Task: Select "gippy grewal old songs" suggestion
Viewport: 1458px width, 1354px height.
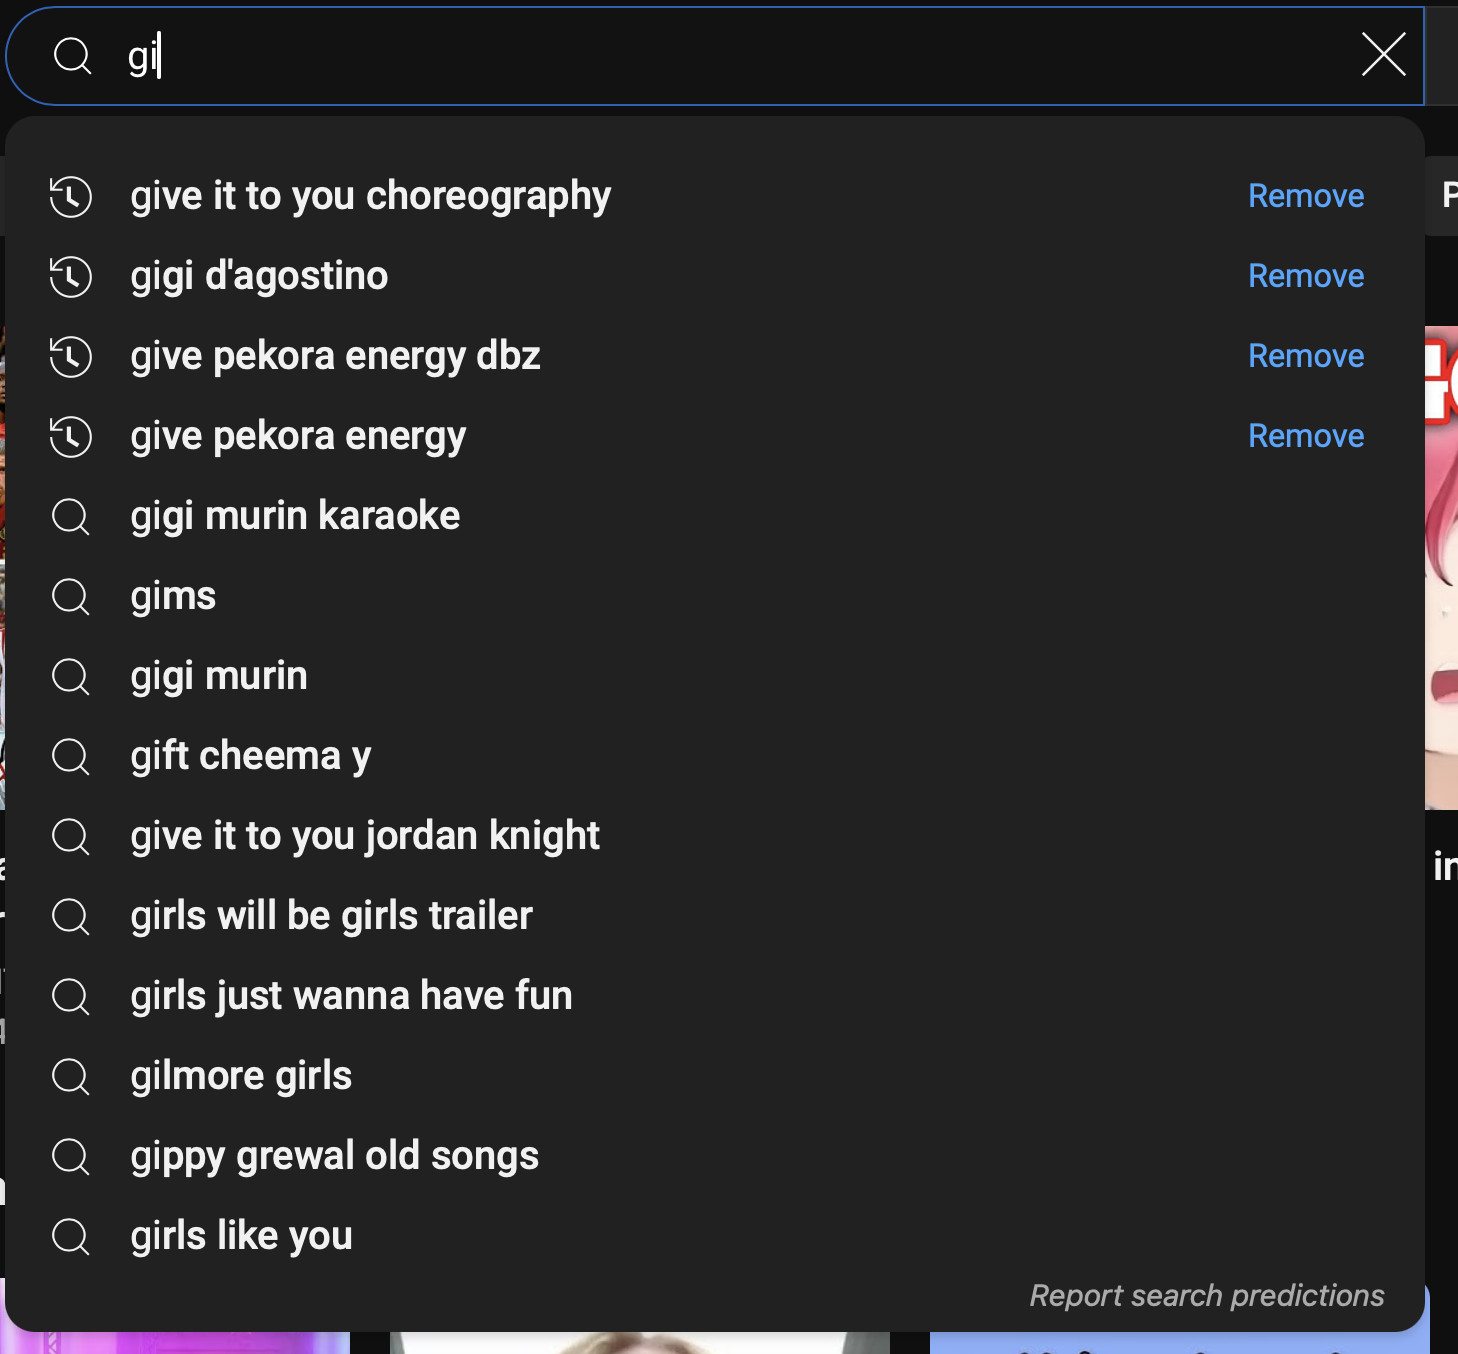Action: click(715, 1156)
